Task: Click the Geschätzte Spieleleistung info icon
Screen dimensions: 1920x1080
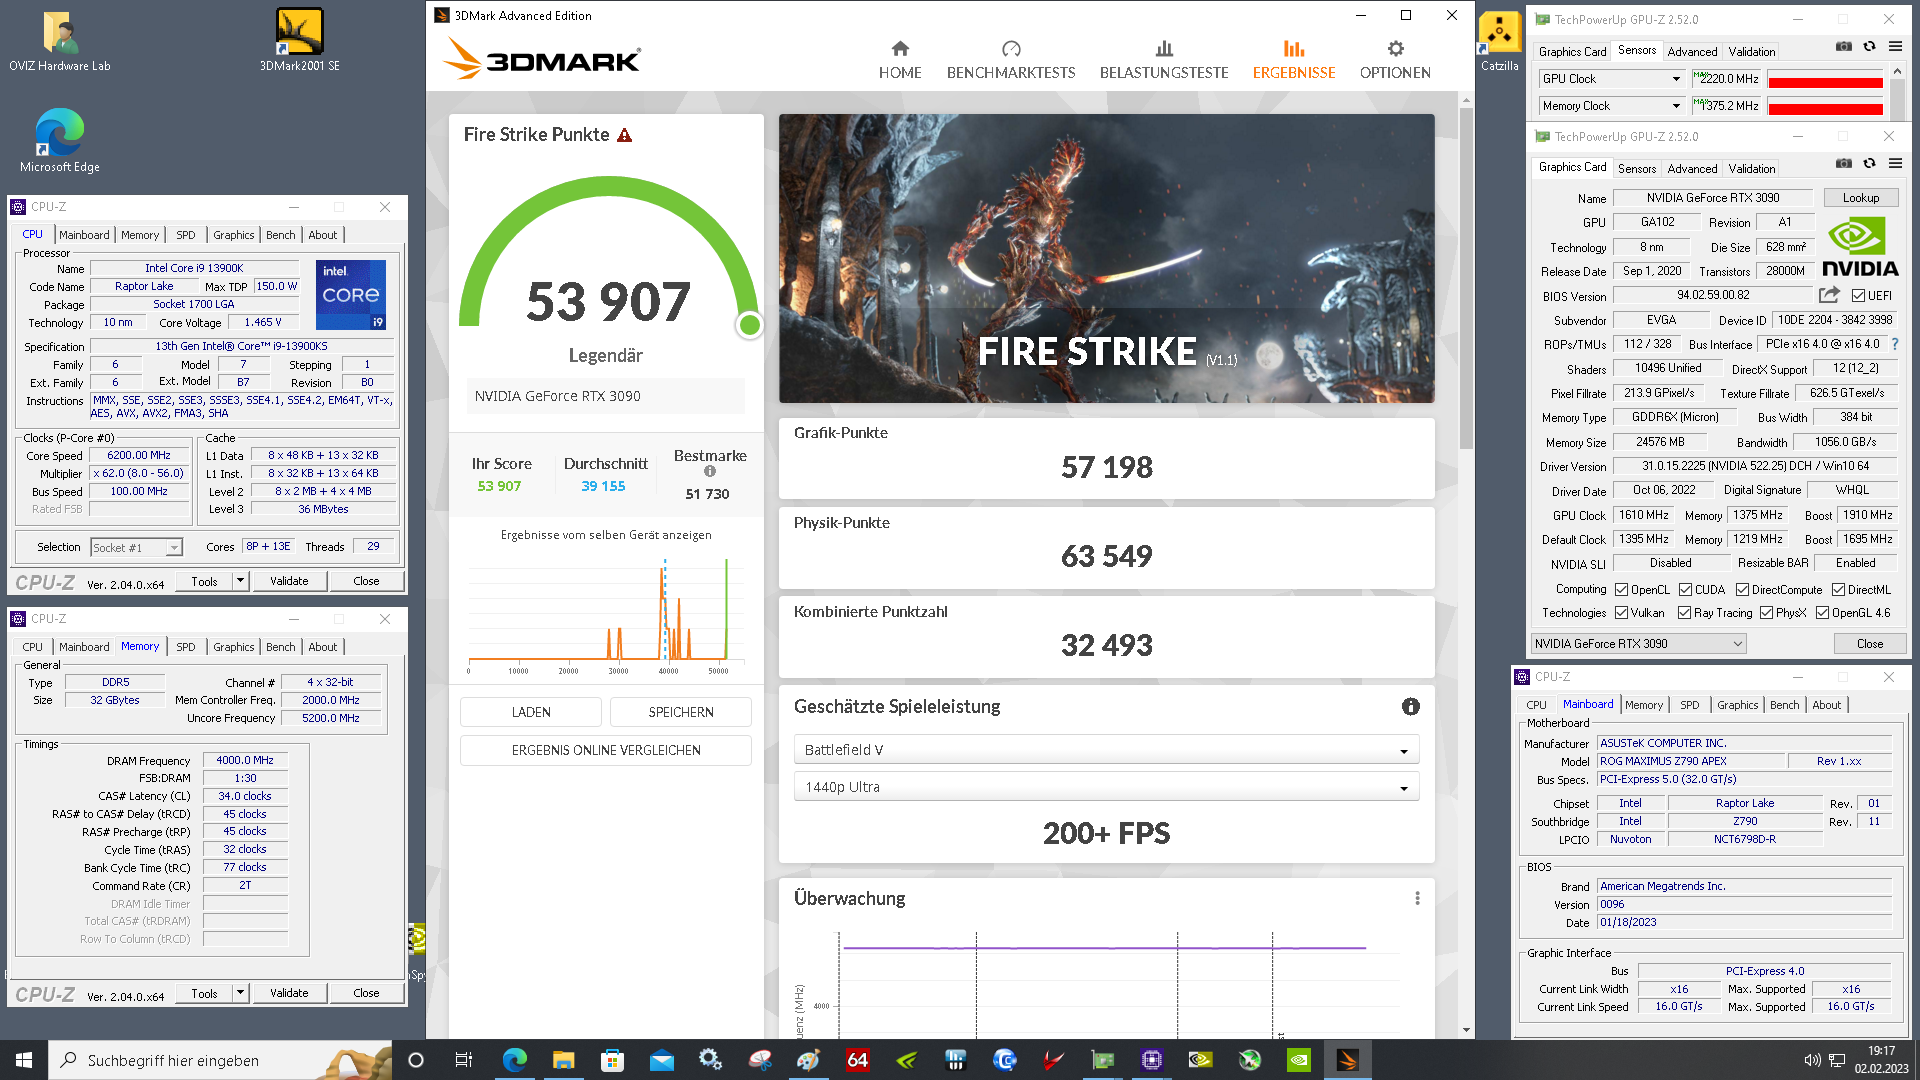Action: point(1411,707)
